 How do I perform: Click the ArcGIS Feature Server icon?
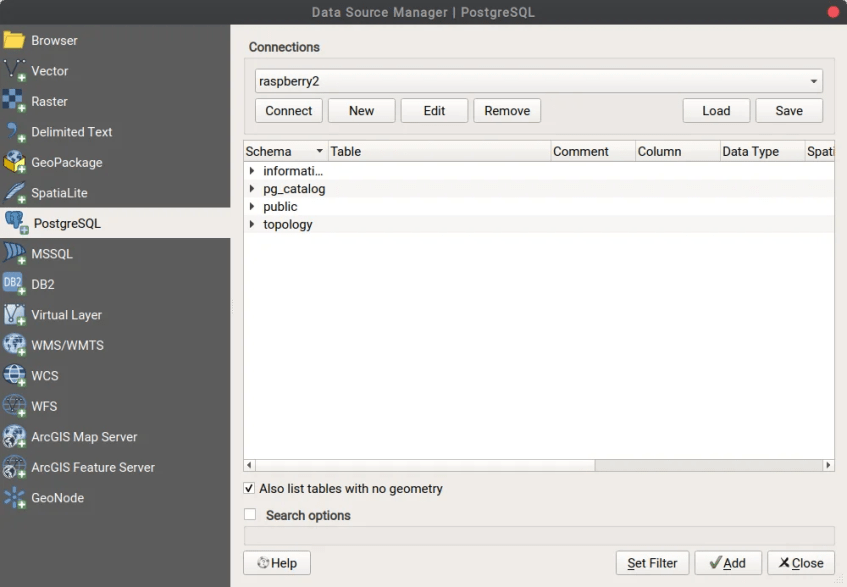pyautogui.click(x=15, y=467)
